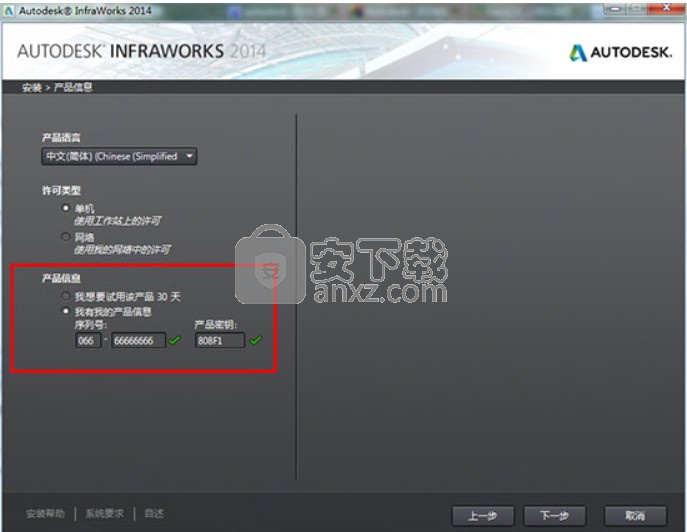Click the green check next to serial number

(175, 340)
